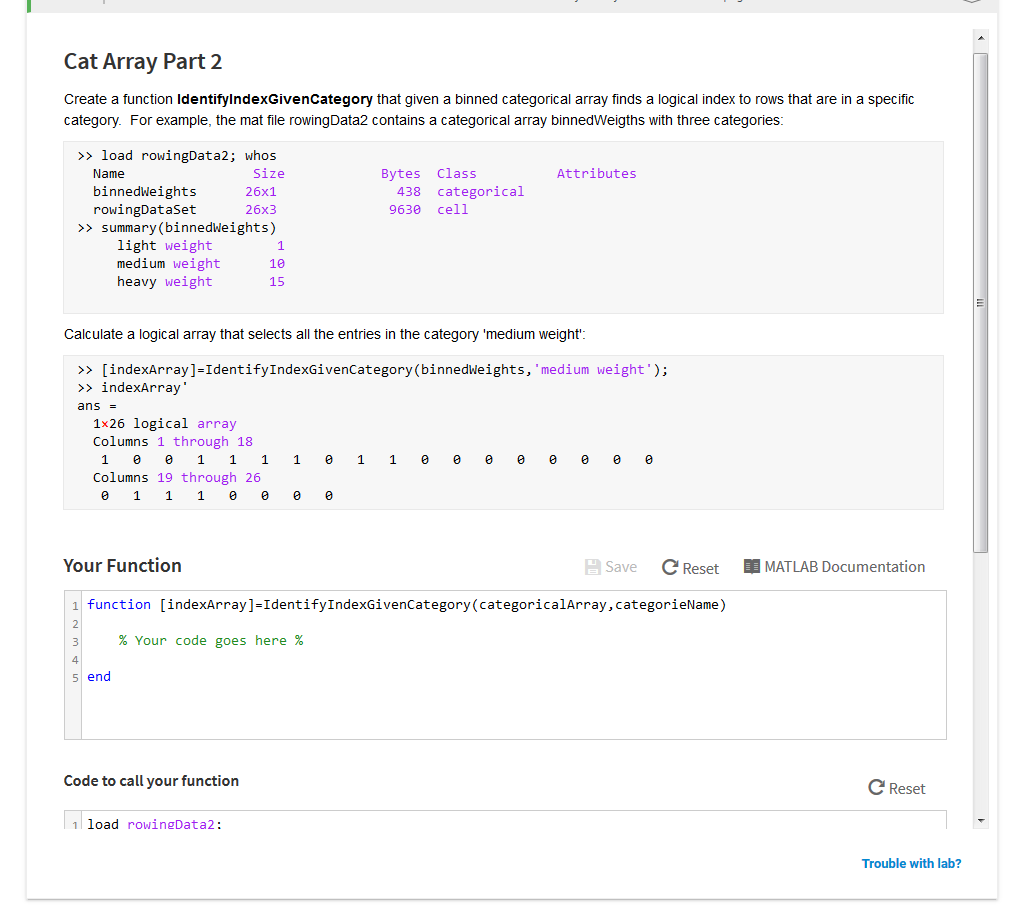Click the scrollbar down arrow

[x=981, y=821]
